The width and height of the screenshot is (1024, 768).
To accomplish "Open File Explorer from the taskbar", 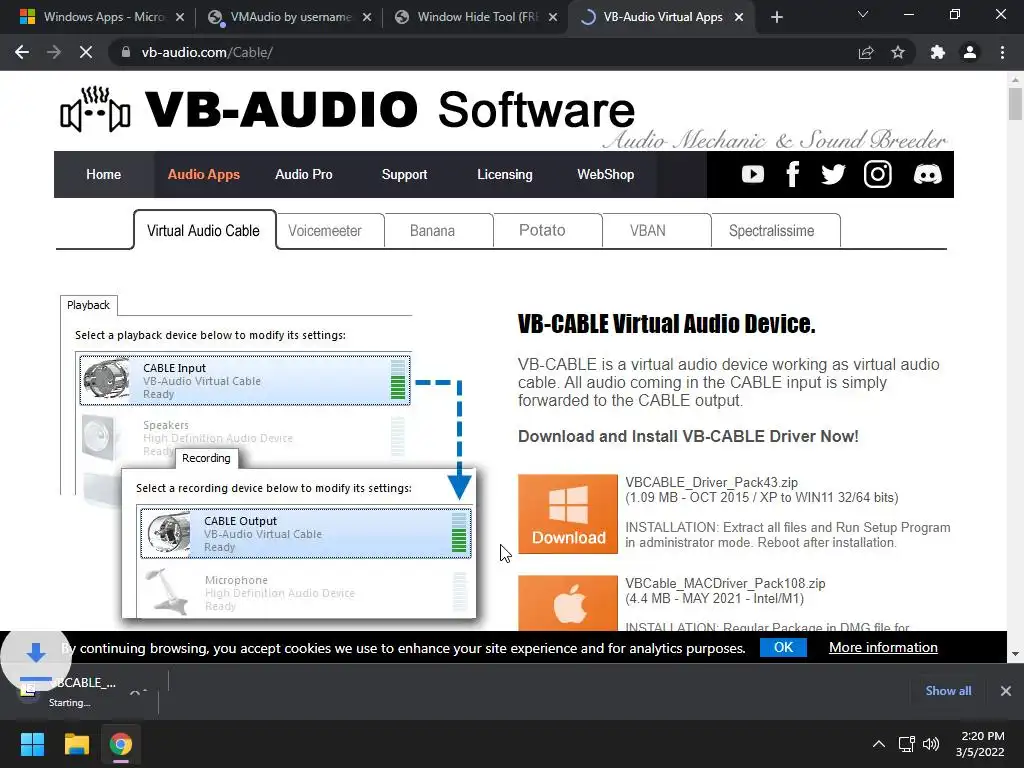I will click(x=76, y=744).
